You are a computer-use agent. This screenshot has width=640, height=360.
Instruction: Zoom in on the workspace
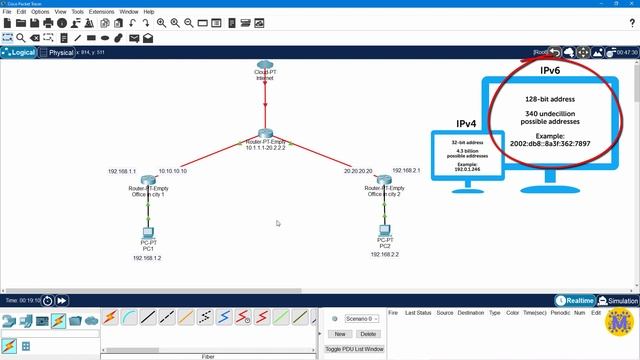[x=162, y=23]
